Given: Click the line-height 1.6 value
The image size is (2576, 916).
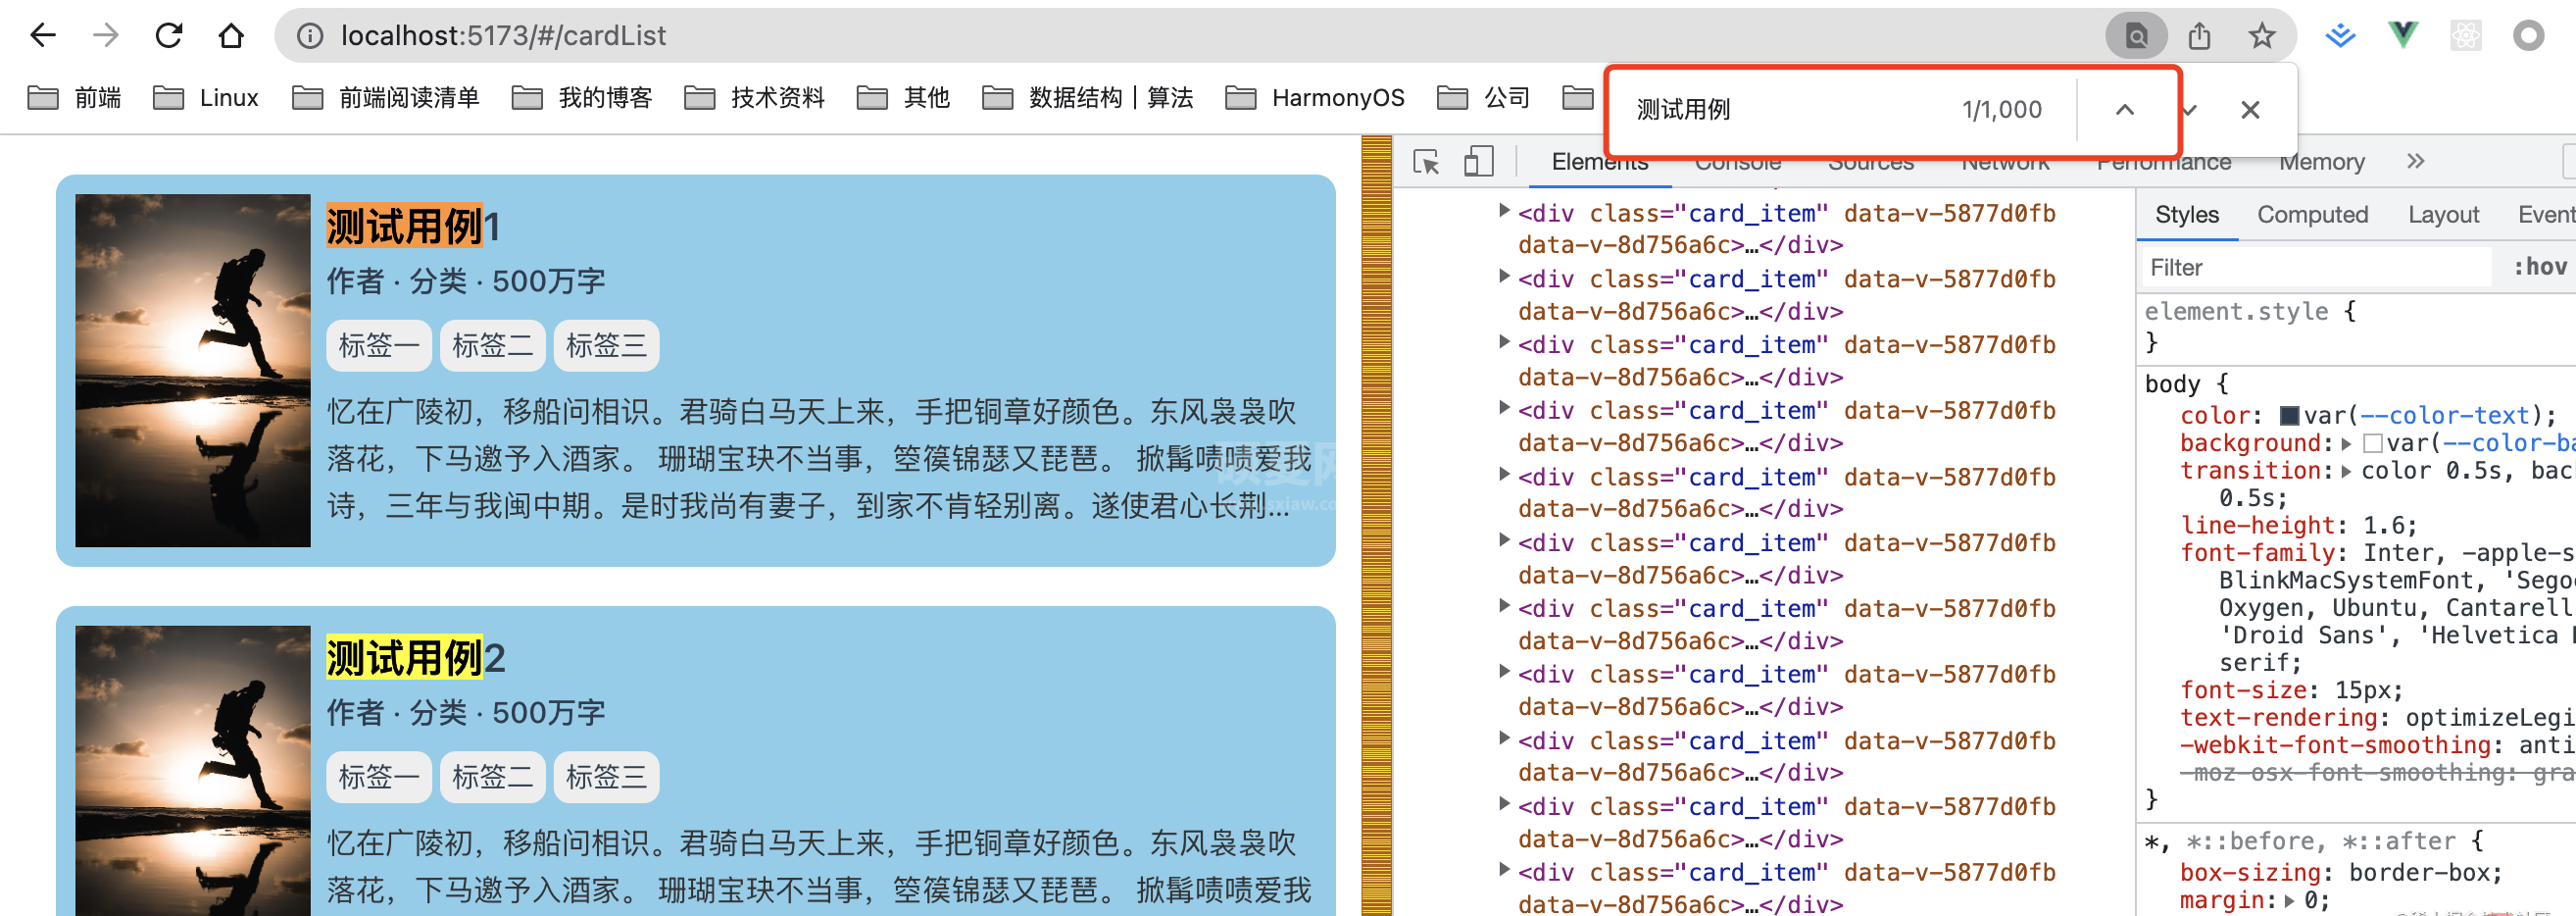Looking at the screenshot, I should (2385, 526).
